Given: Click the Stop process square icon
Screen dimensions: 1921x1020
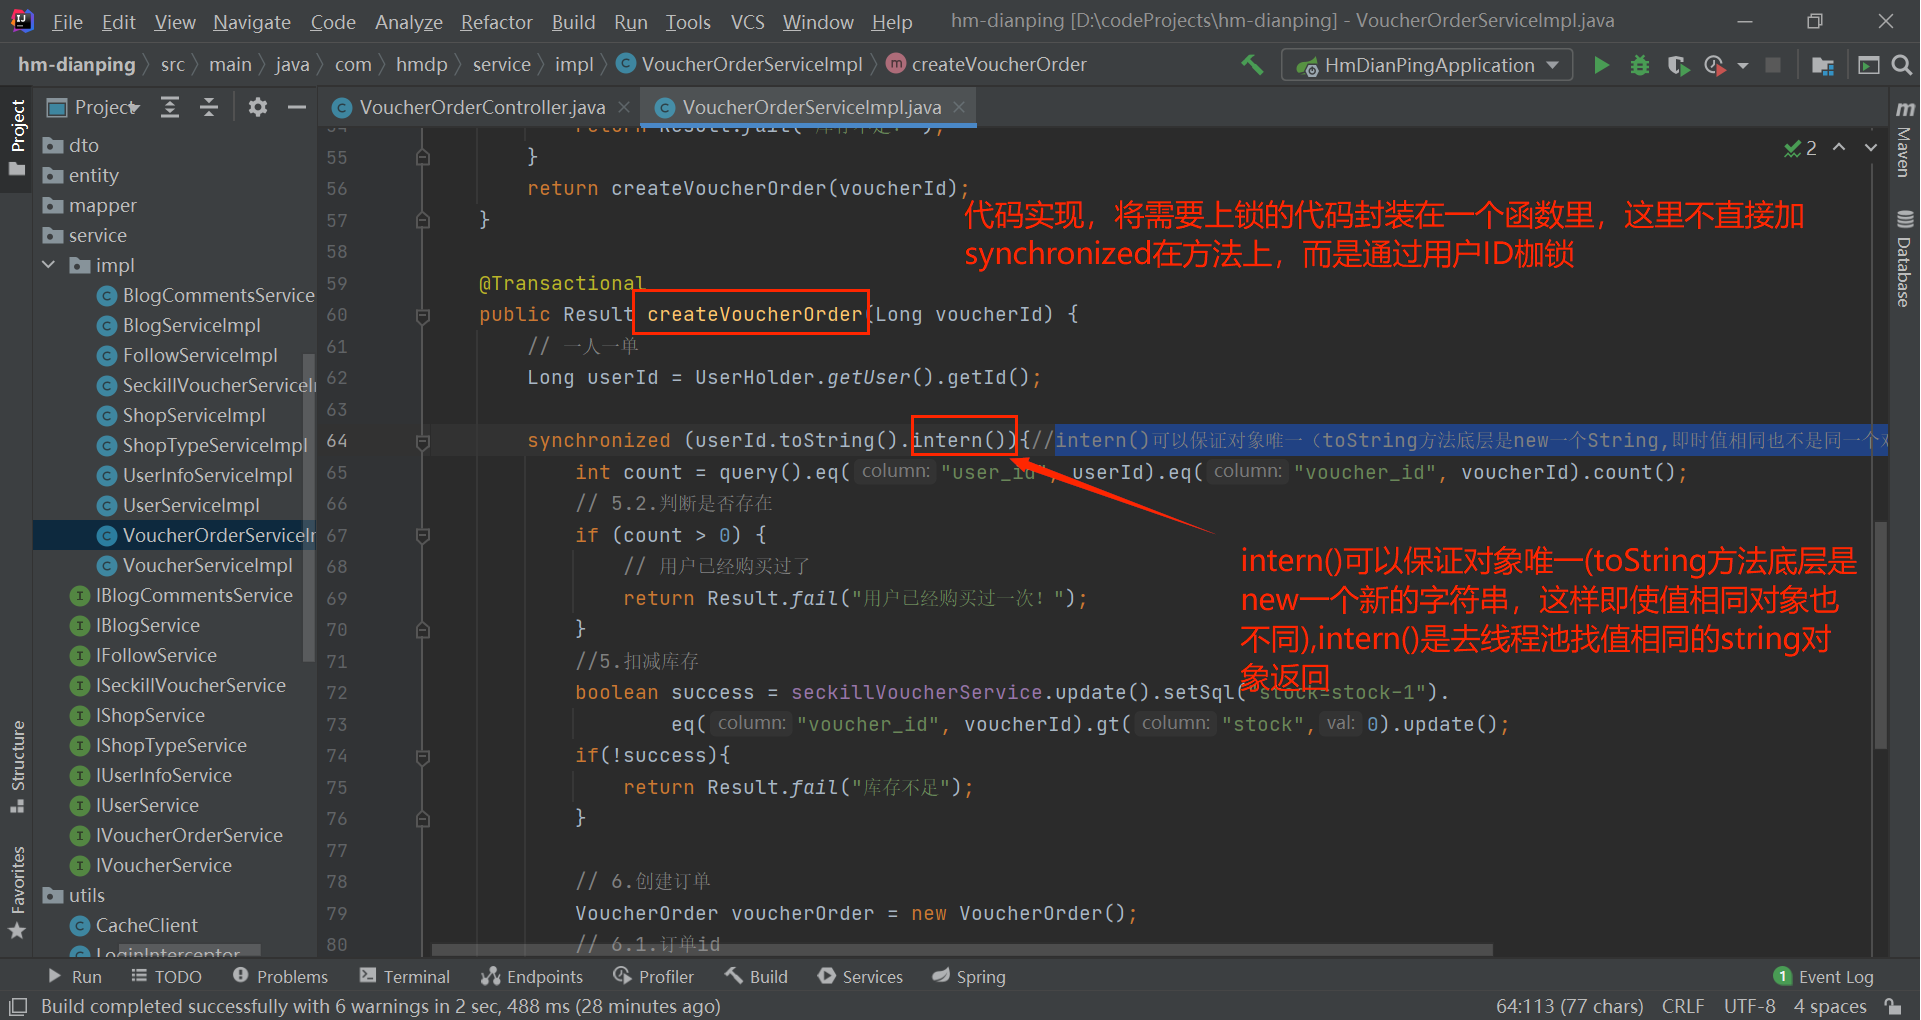Looking at the screenshot, I should tap(1773, 65).
